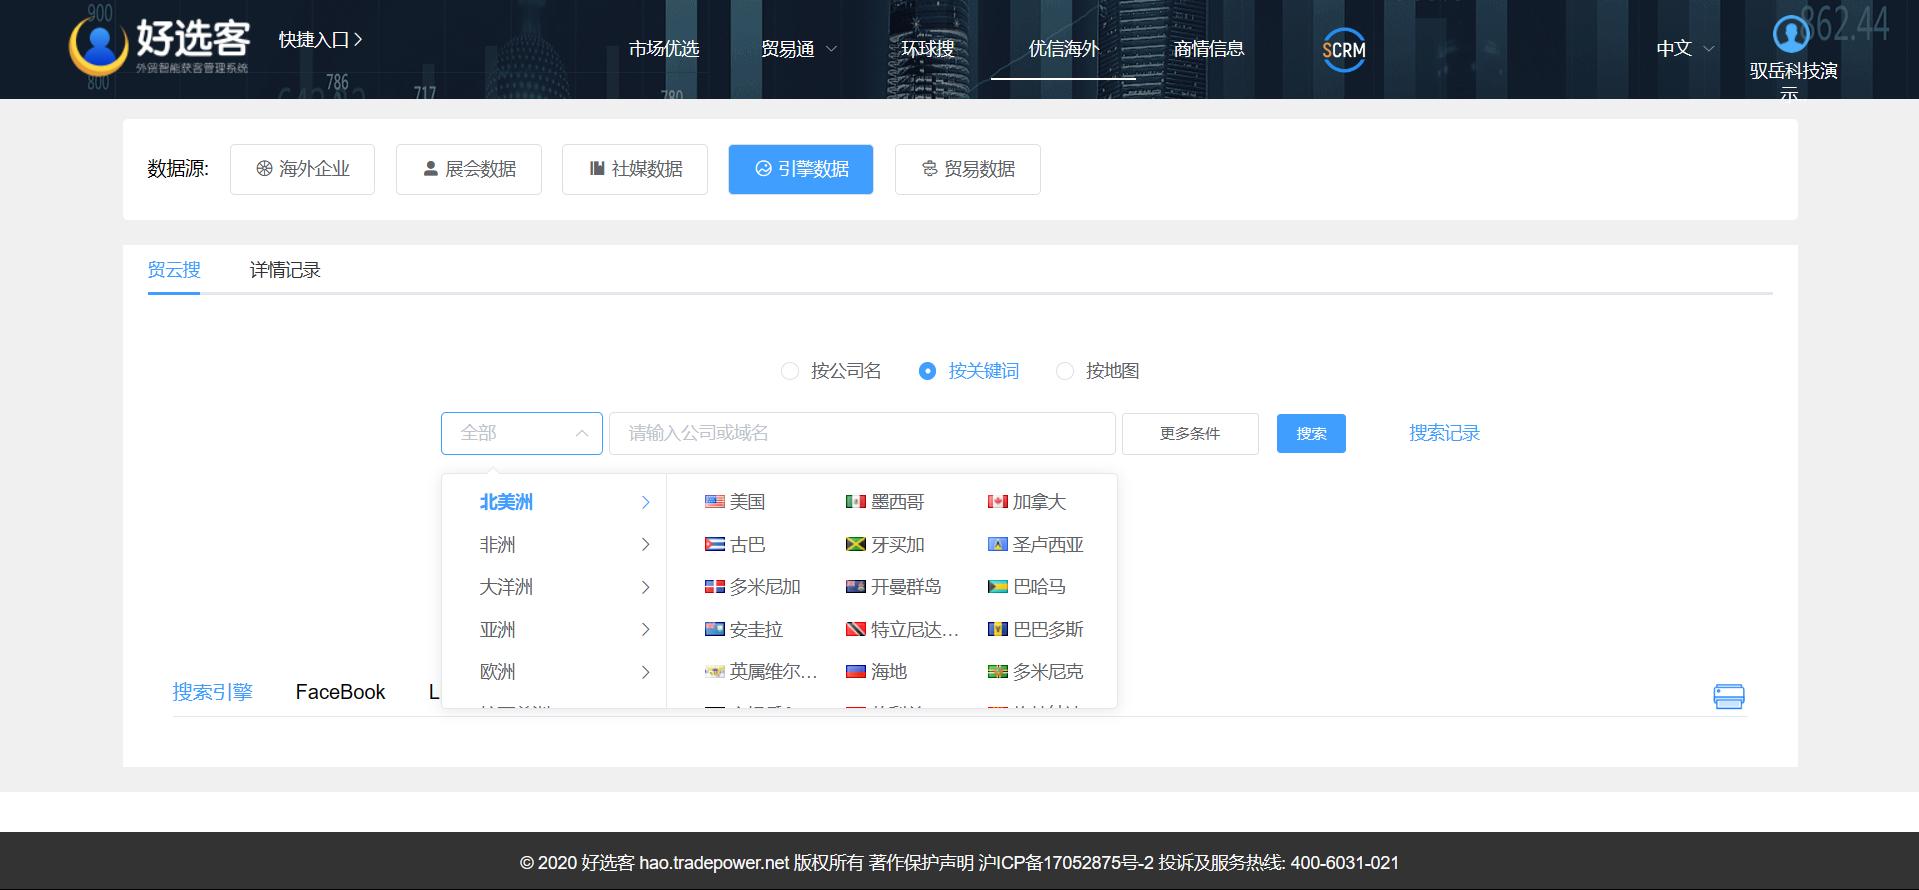This screenshot has width=1919, height=890.
Task: Open the 快捷入口 quick entry
Action: tap(320, 40)
